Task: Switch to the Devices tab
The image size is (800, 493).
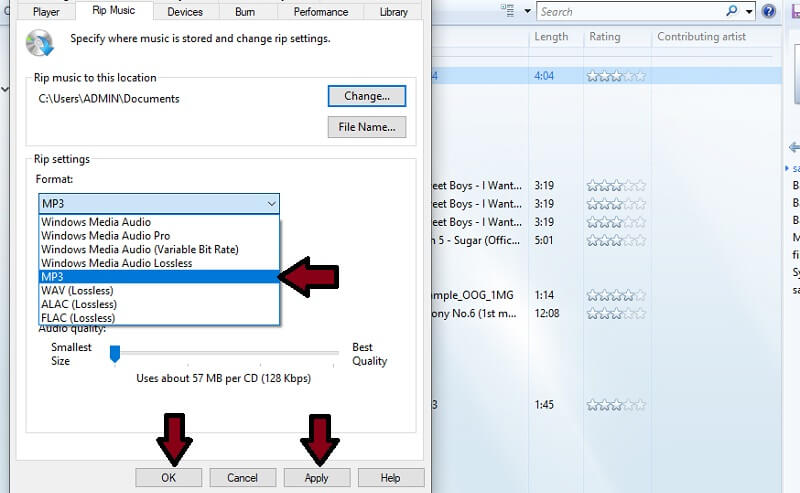Action: [185, 12]
